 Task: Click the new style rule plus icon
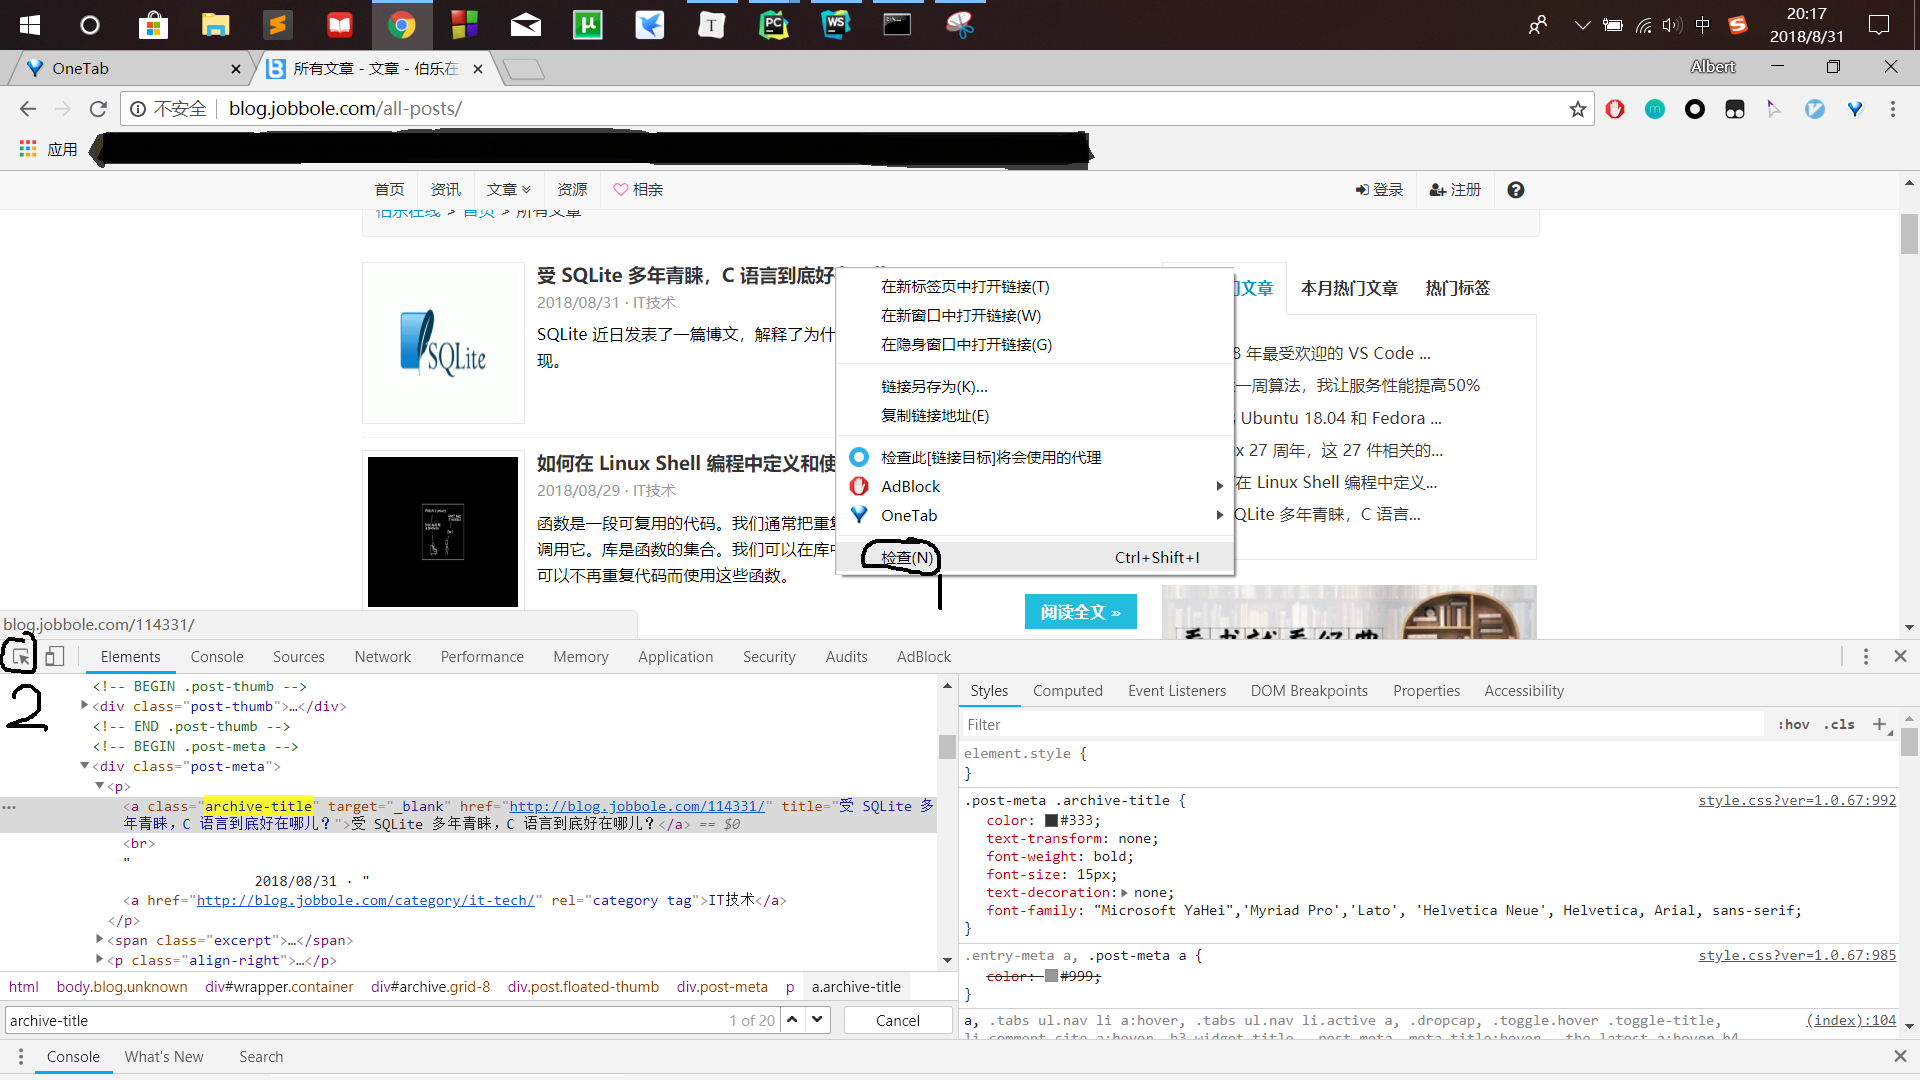pos(1881,724)
